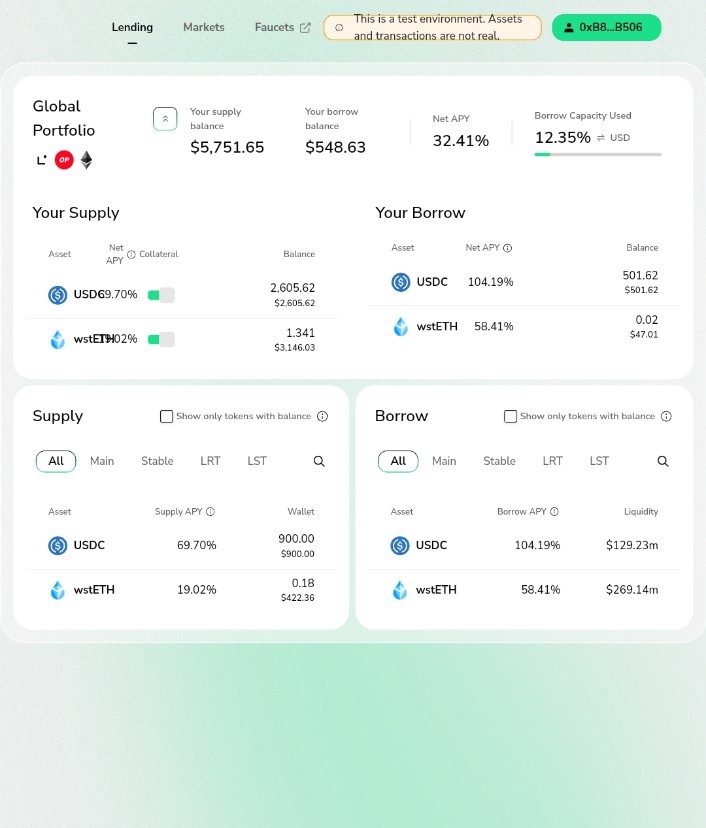Viewport: 706px width, 828px height.
Task: Click USDC coin icon in Your Supply
Action: (58, 295)
